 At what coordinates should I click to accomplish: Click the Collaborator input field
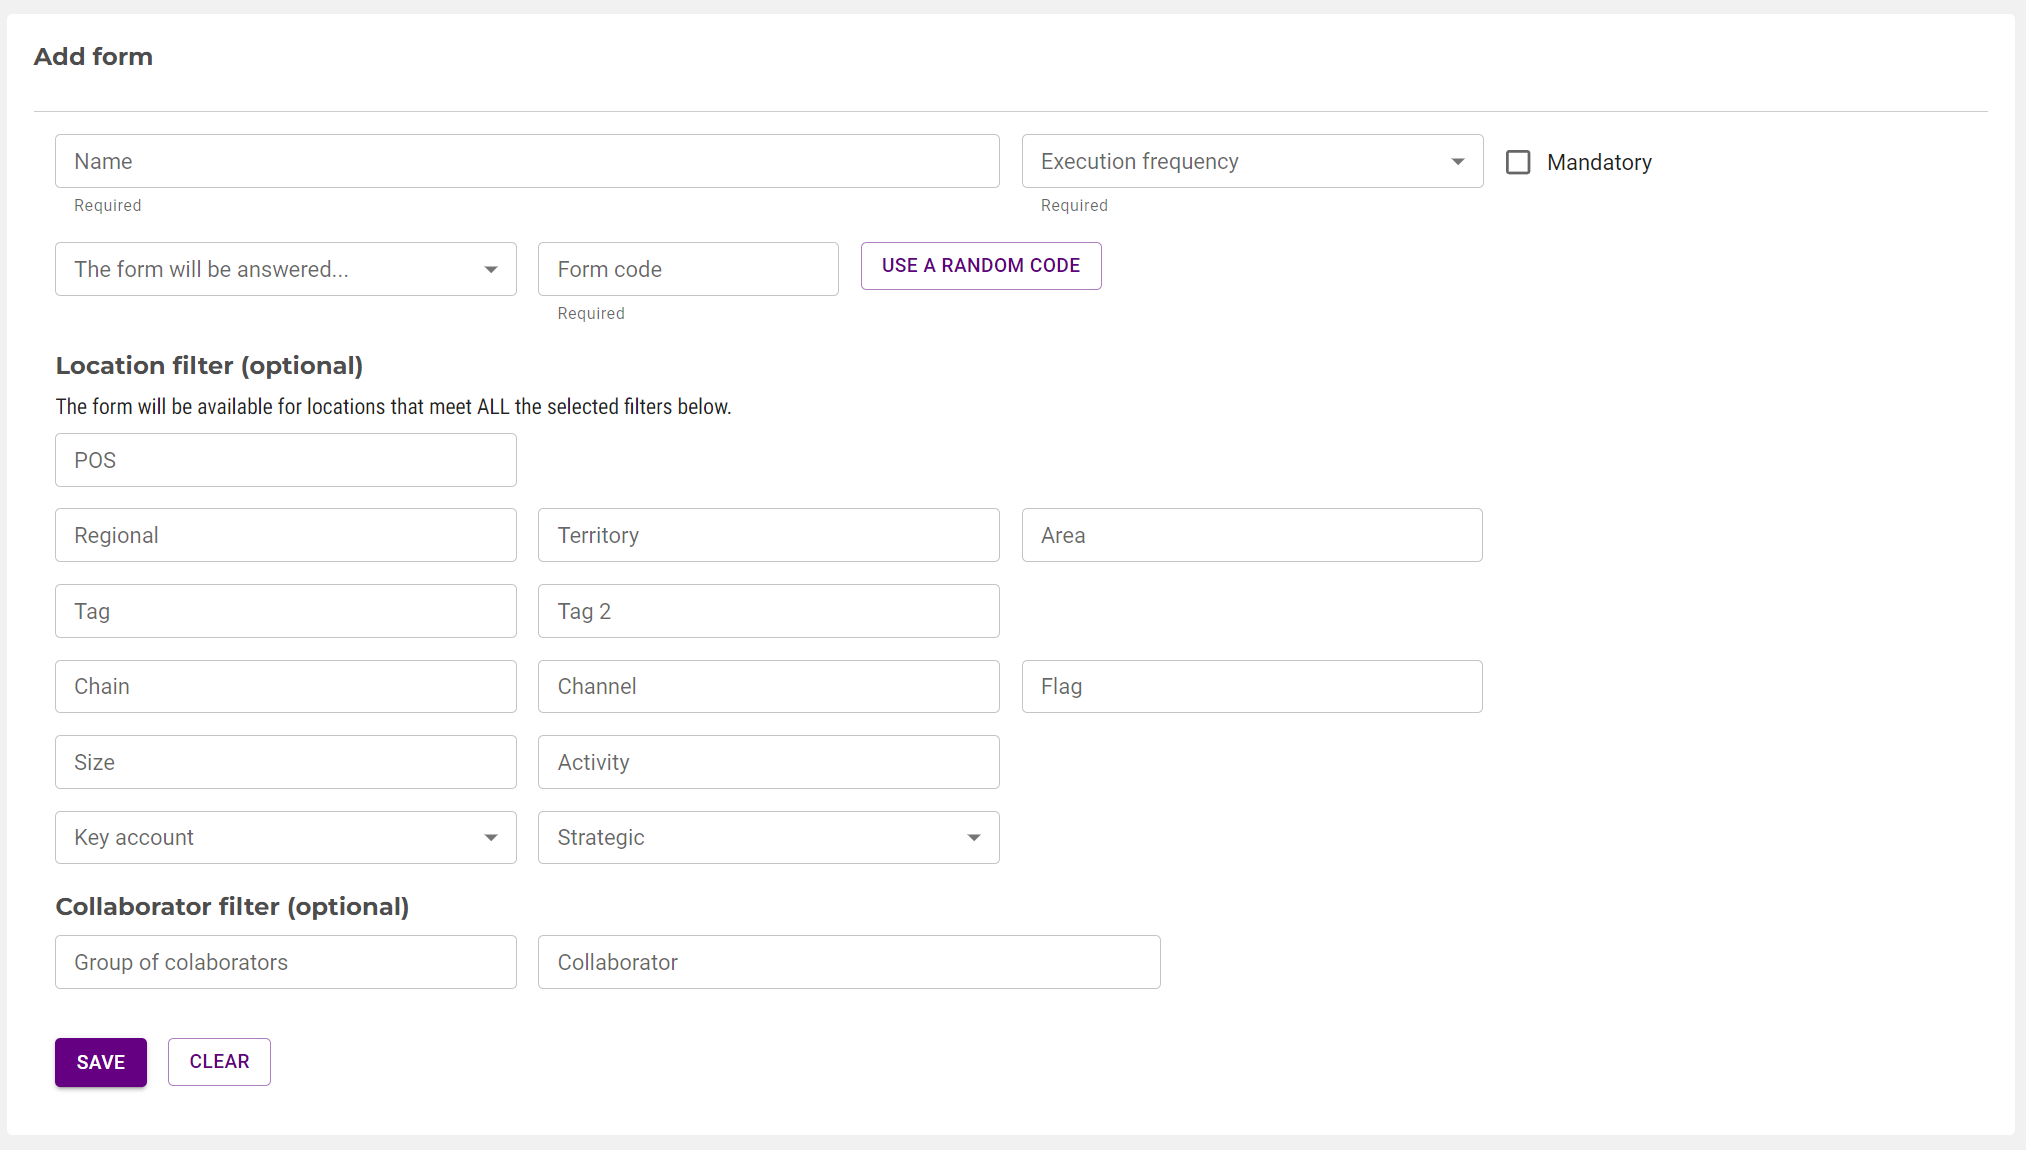pos(848,963)
